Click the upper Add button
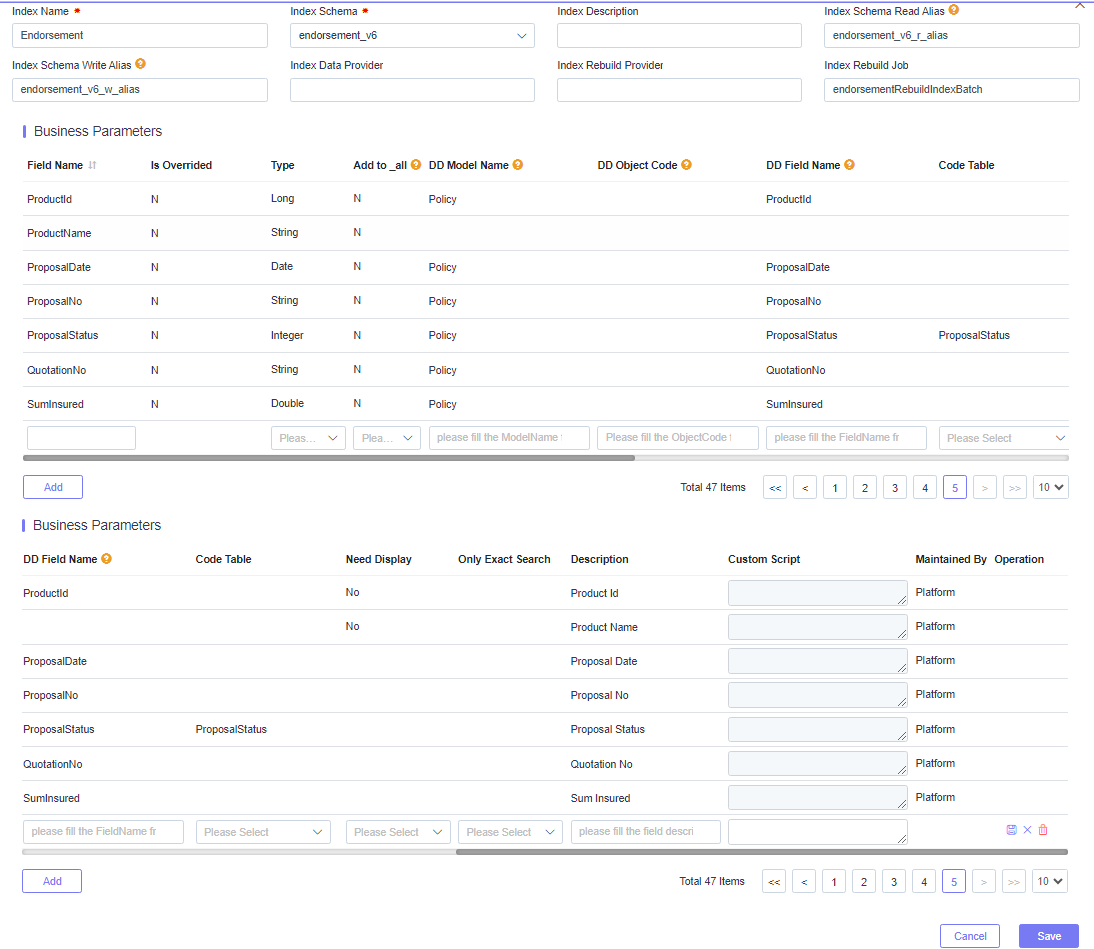The height and width of the screenshot is (949, 1094). tap(53, 487)
